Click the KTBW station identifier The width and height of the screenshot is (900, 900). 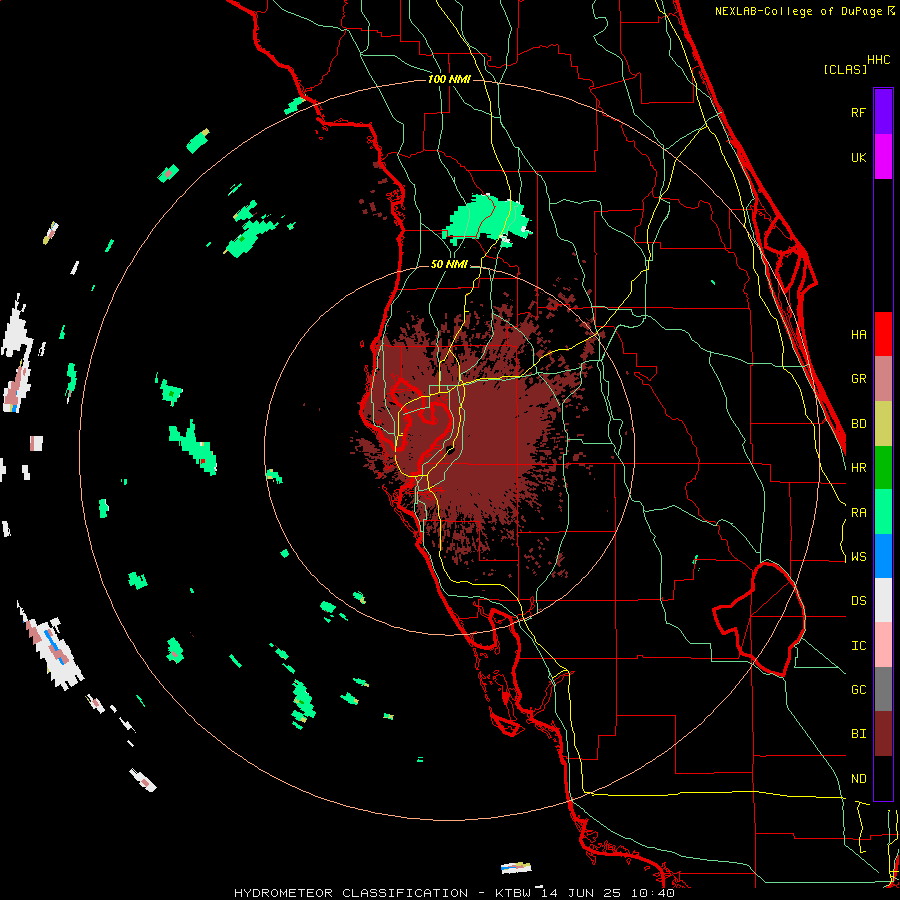(513, 893)
